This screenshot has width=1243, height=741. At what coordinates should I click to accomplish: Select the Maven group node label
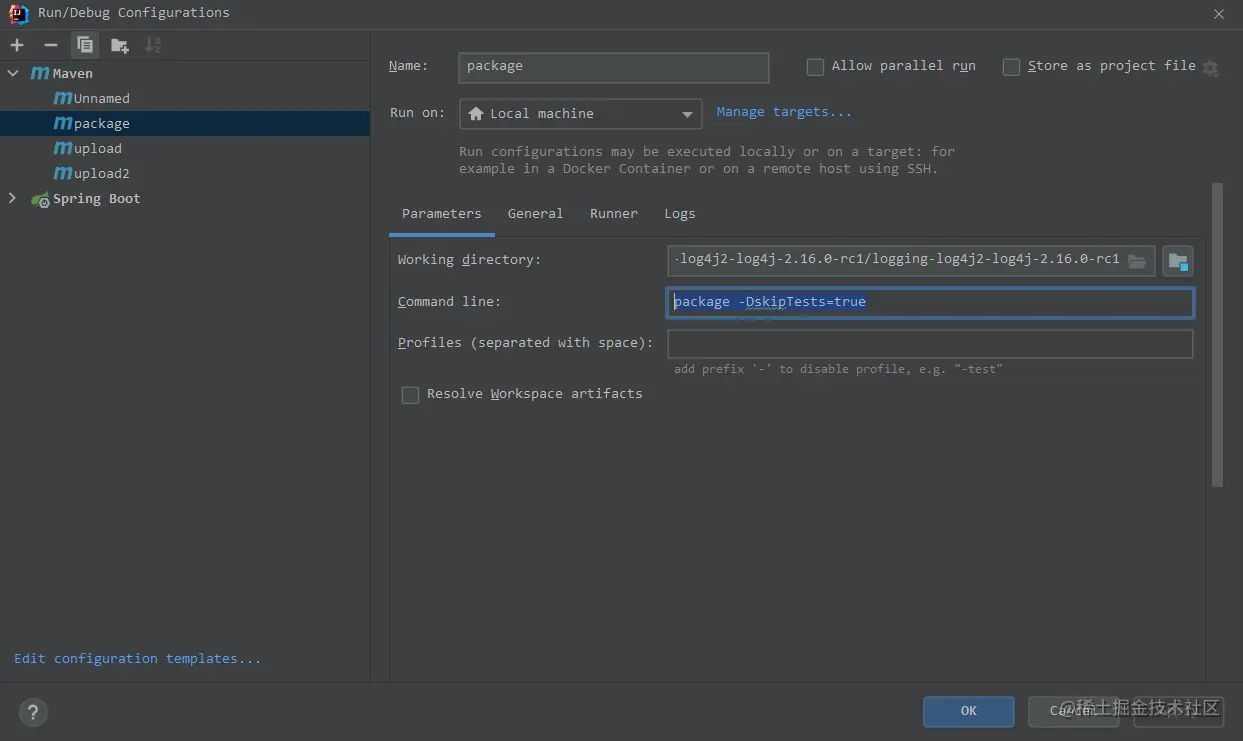click(73, 73)
